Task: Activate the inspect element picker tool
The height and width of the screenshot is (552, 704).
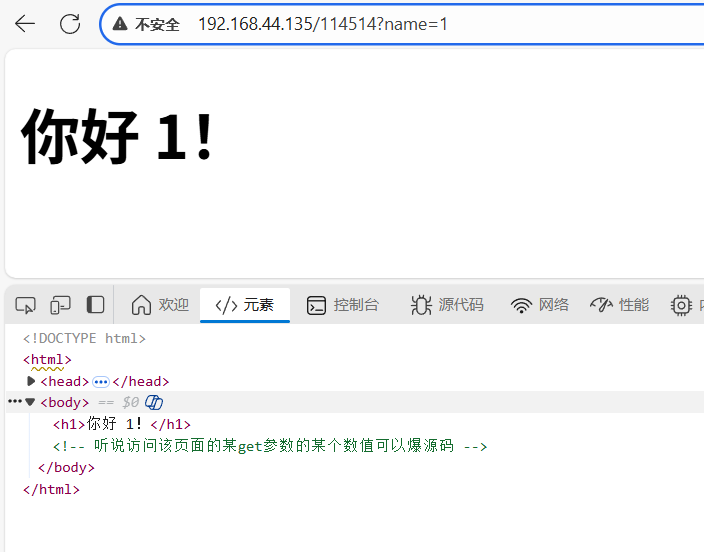Action: pos(25,305)
